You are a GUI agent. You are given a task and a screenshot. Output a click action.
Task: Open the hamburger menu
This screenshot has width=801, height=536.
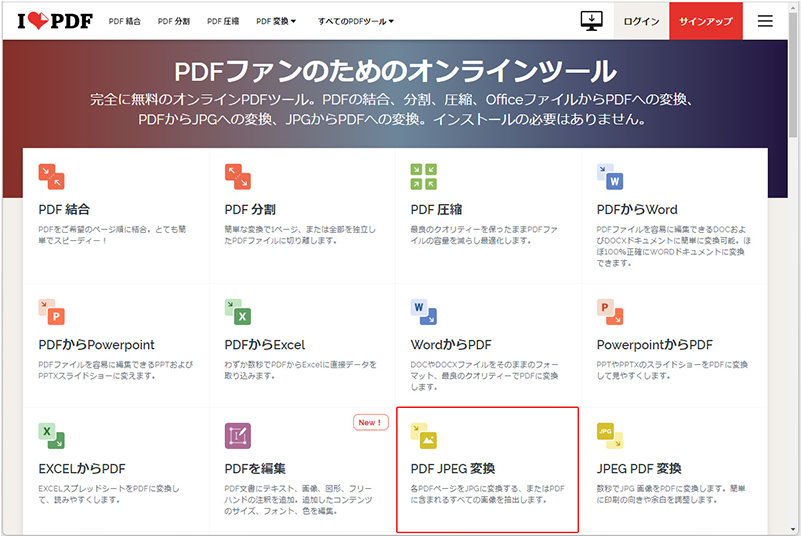click(765, 21)
